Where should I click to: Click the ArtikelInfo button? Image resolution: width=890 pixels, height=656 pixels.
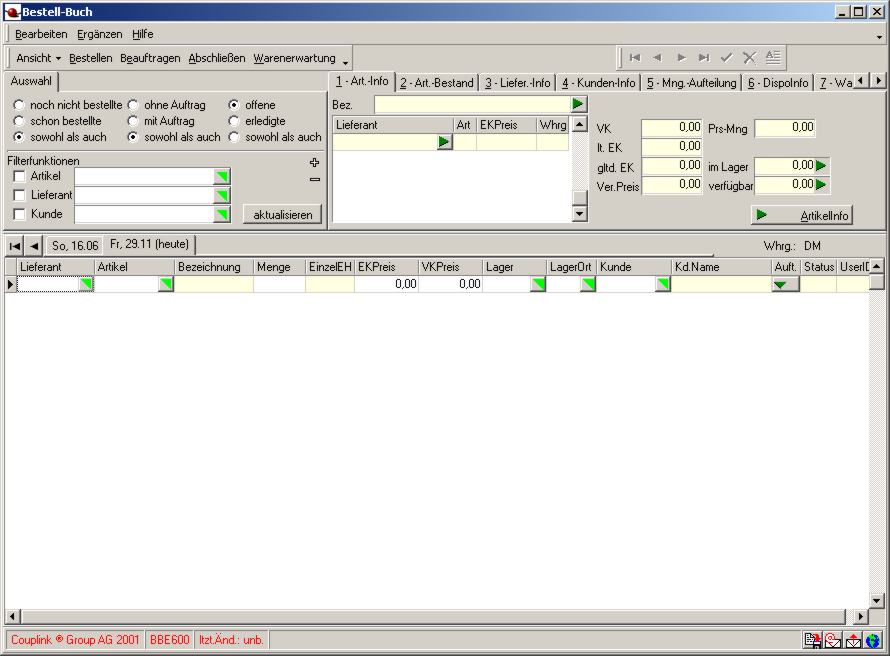pos(802,215)
